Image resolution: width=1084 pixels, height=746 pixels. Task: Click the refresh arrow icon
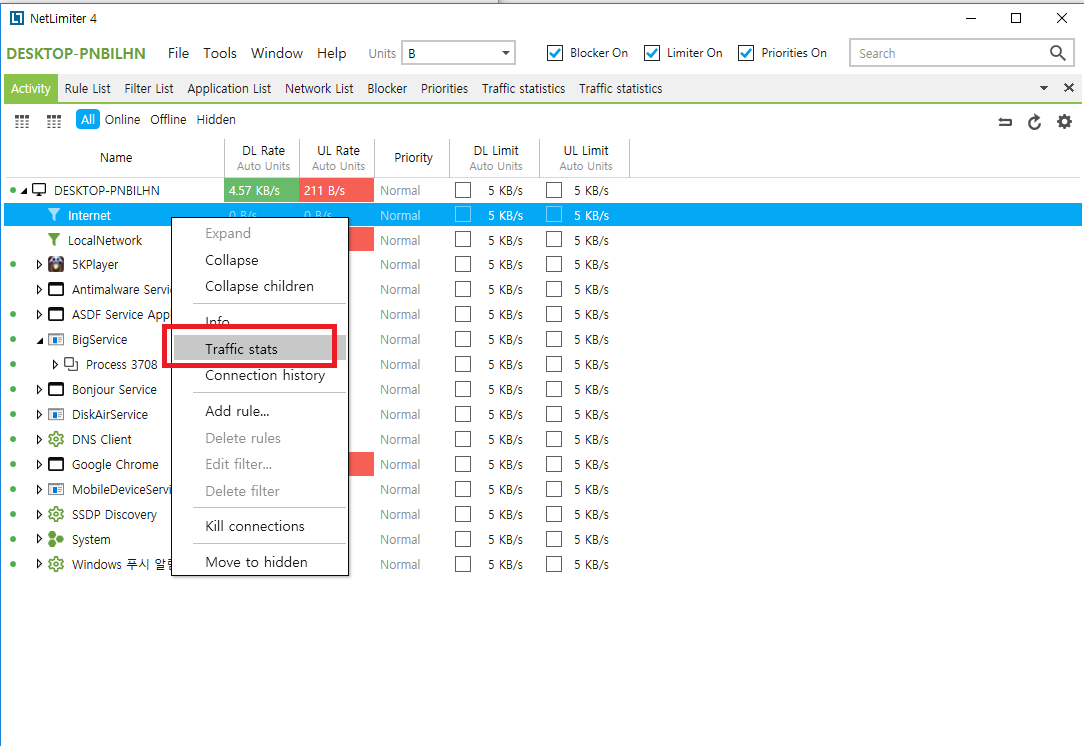1034,122
